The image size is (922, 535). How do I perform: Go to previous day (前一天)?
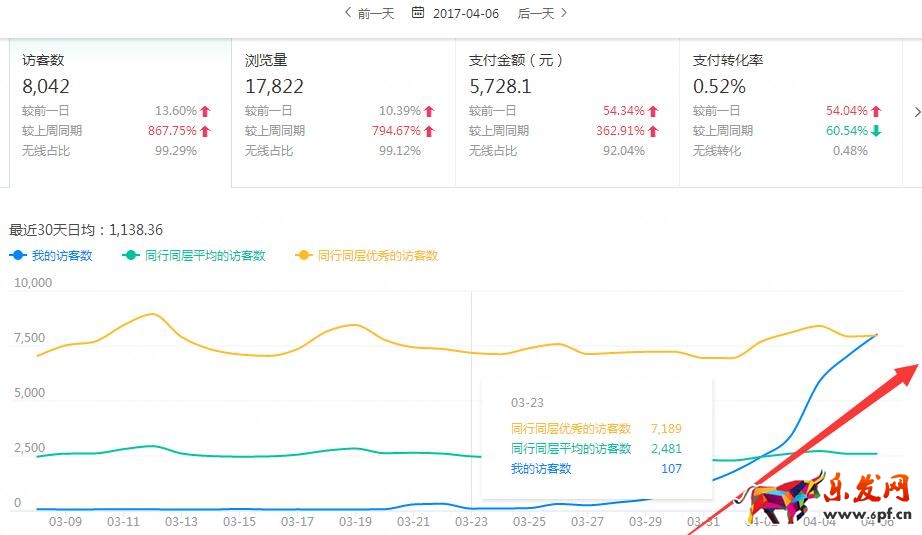[369, 13]
